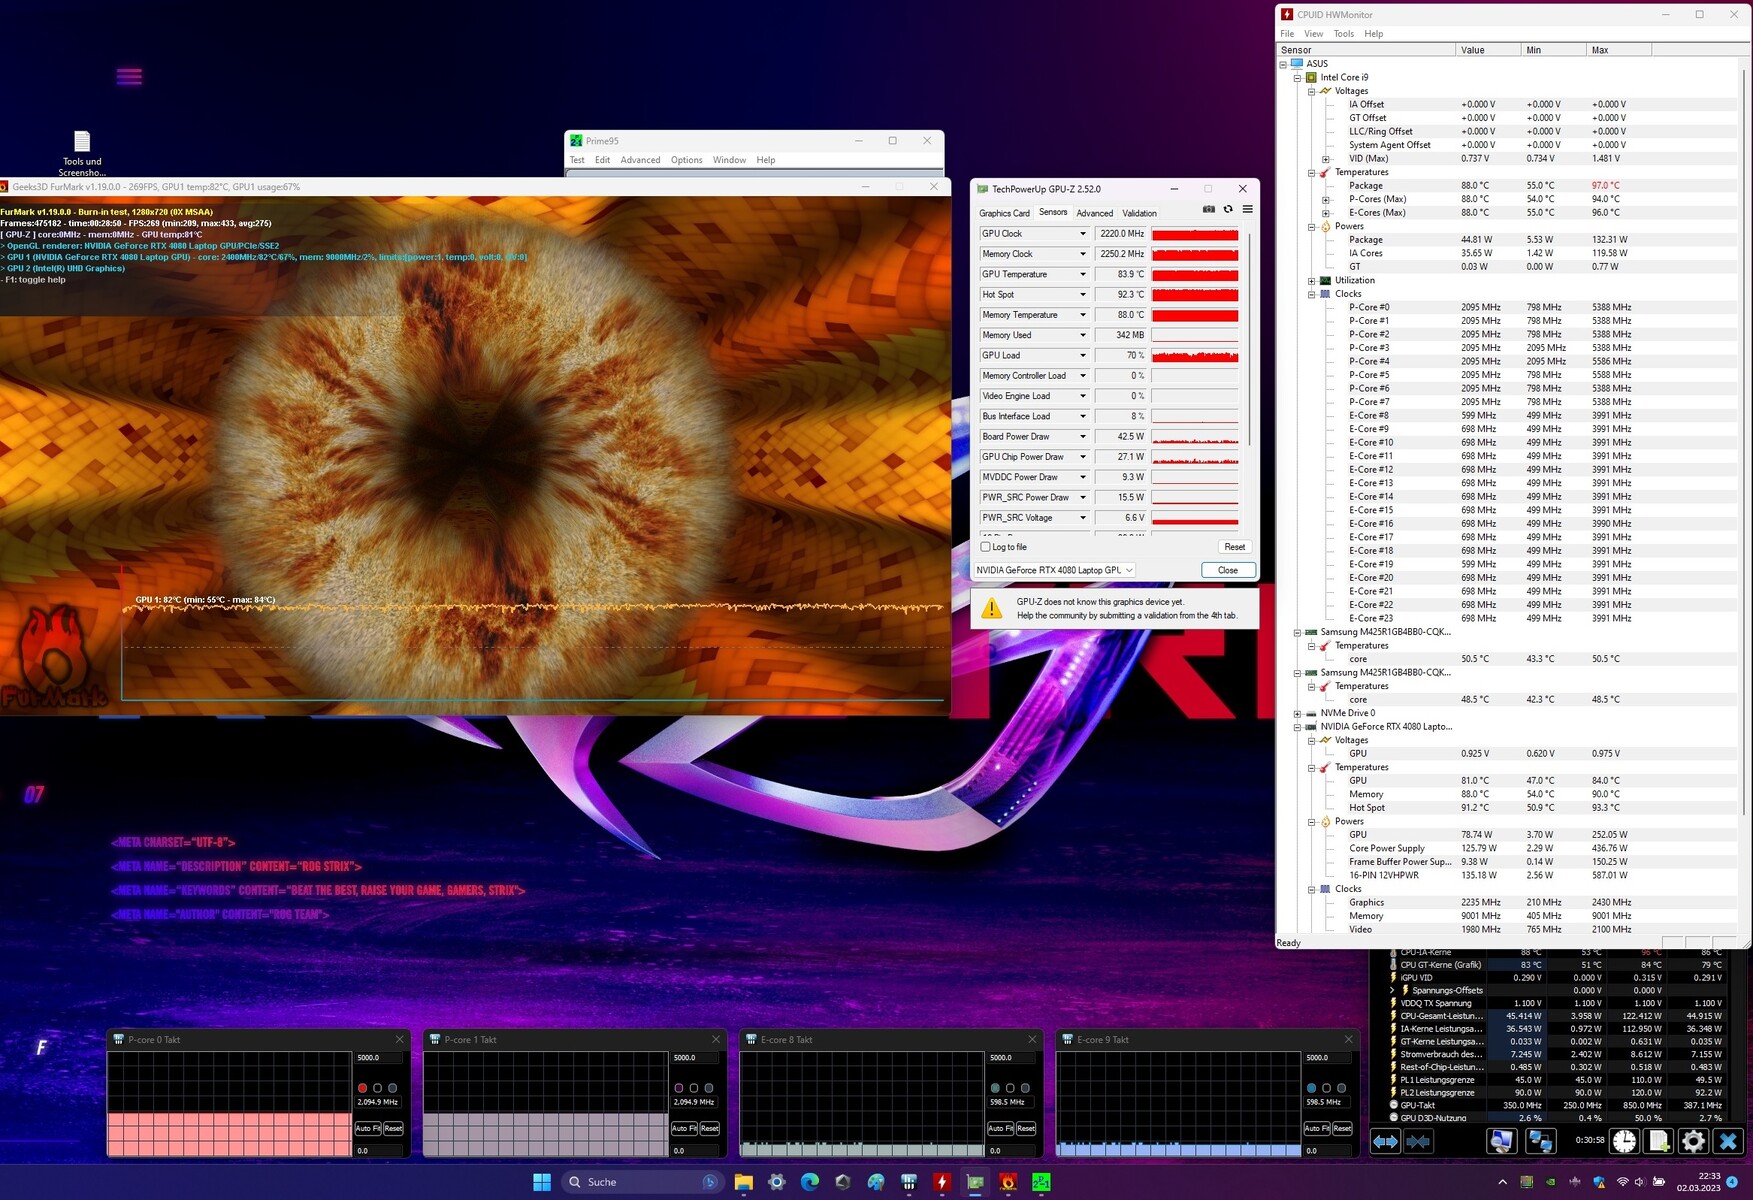
Task: Click the Value column header in HWMonitor
Action: [1487, 50]
